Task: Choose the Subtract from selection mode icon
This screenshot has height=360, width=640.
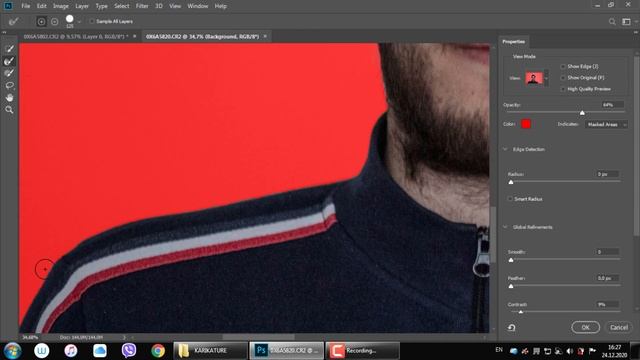Action: point(54,21)
